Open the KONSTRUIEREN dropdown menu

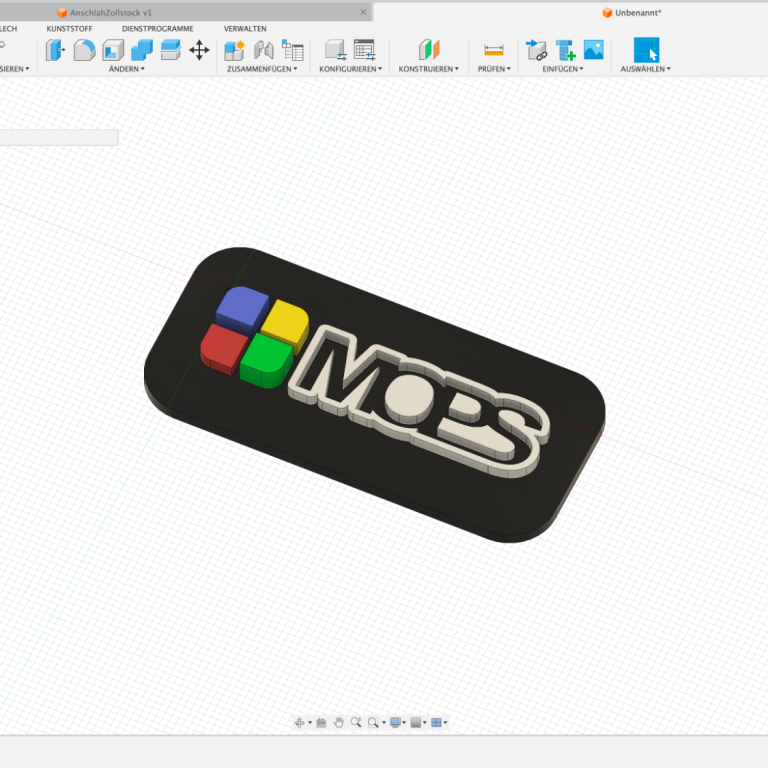click(x=429, y=69)
